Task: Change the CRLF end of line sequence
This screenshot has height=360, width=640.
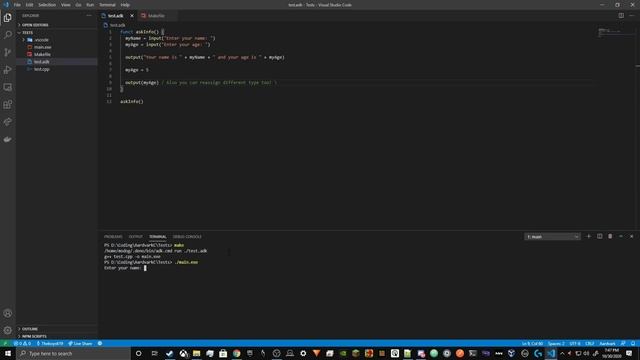Action: (589, 344)
